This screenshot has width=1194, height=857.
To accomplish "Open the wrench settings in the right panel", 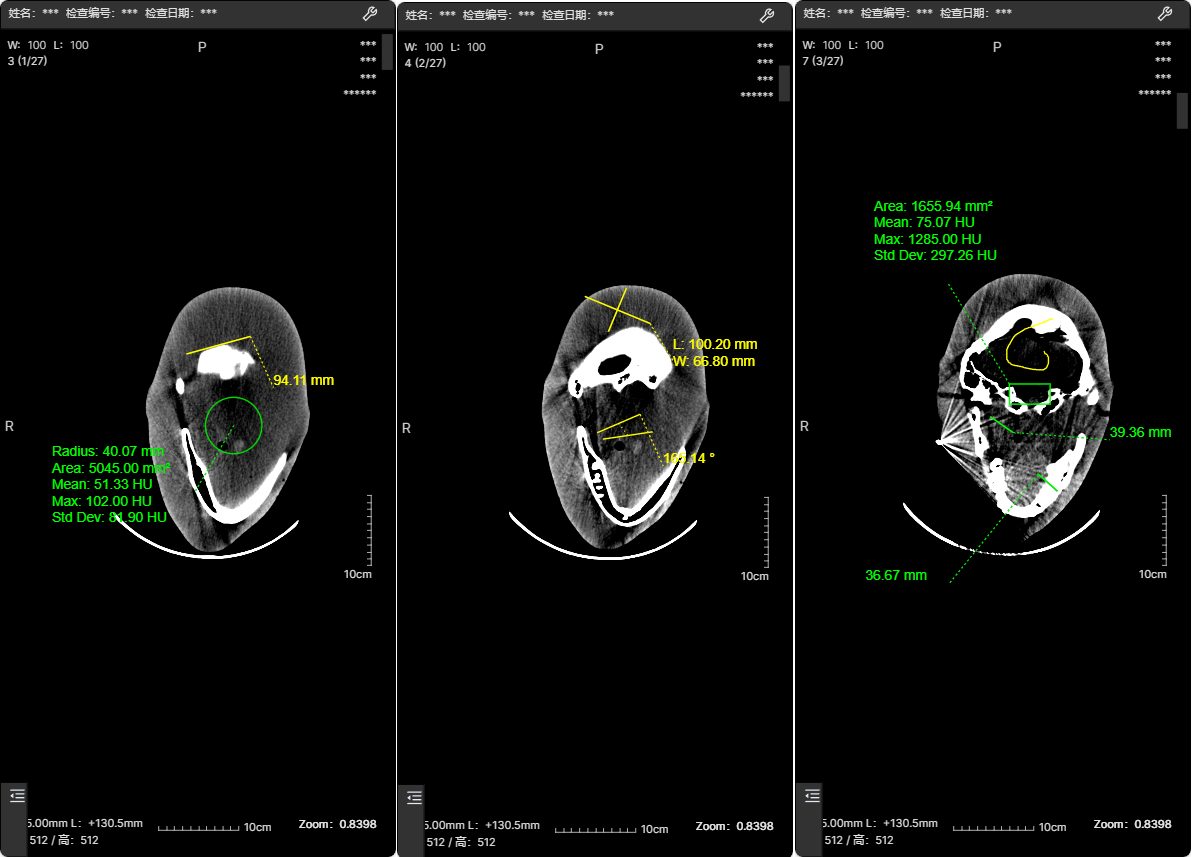I will tap(1164, 15).
